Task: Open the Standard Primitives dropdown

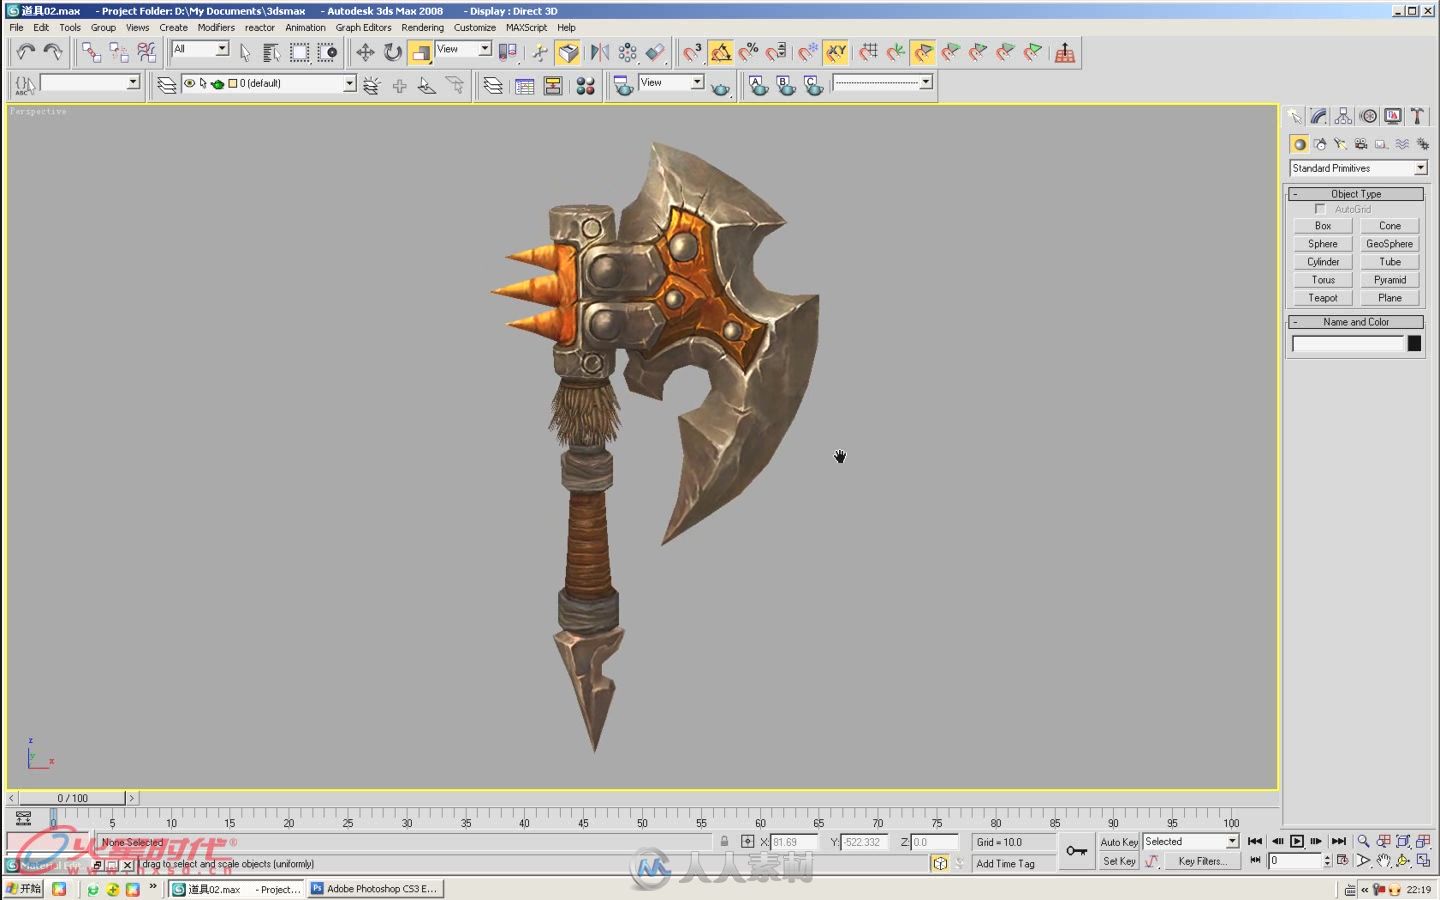Action: 1358,168
